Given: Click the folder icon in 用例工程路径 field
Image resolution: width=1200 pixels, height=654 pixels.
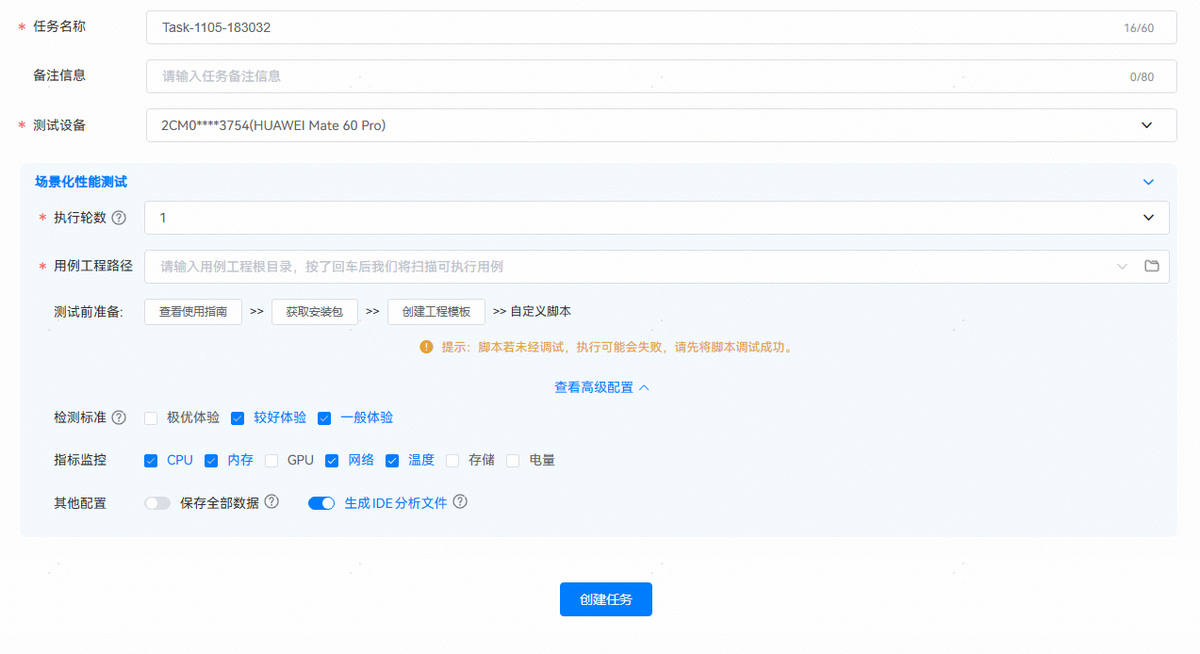Looking at the screenshot, I should click(1151, 266).
